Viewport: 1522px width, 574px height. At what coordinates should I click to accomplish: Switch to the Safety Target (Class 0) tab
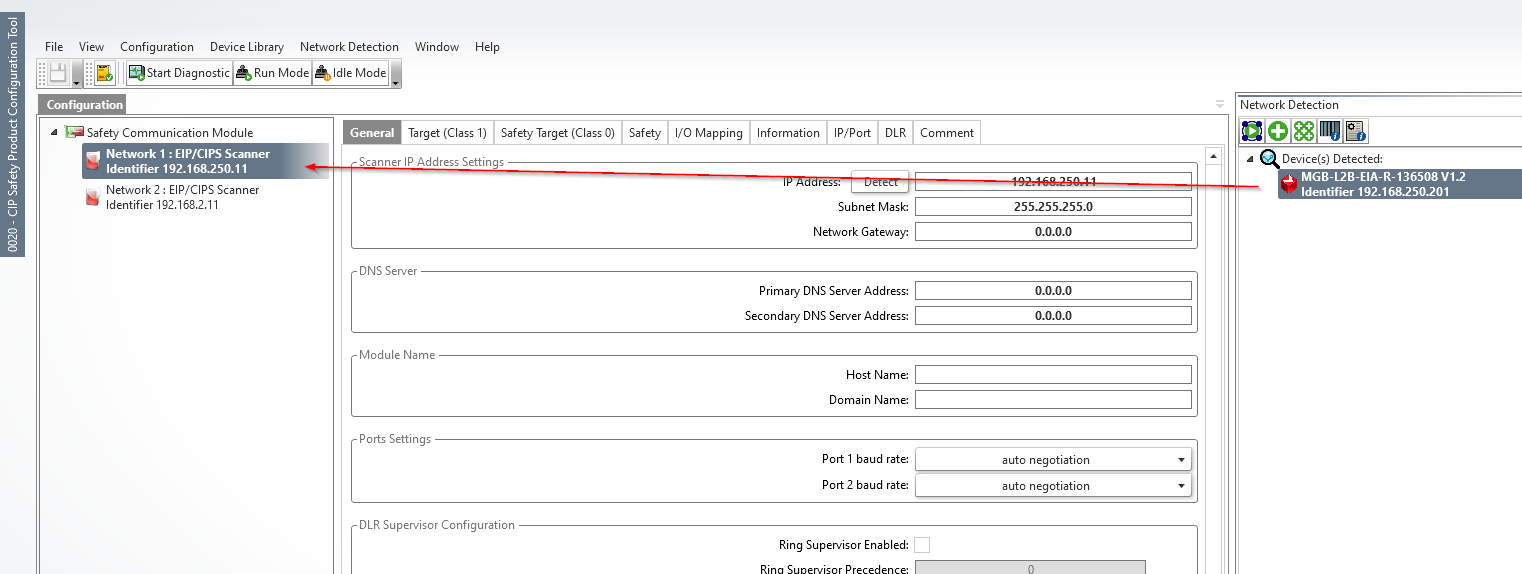pos(557,133)
